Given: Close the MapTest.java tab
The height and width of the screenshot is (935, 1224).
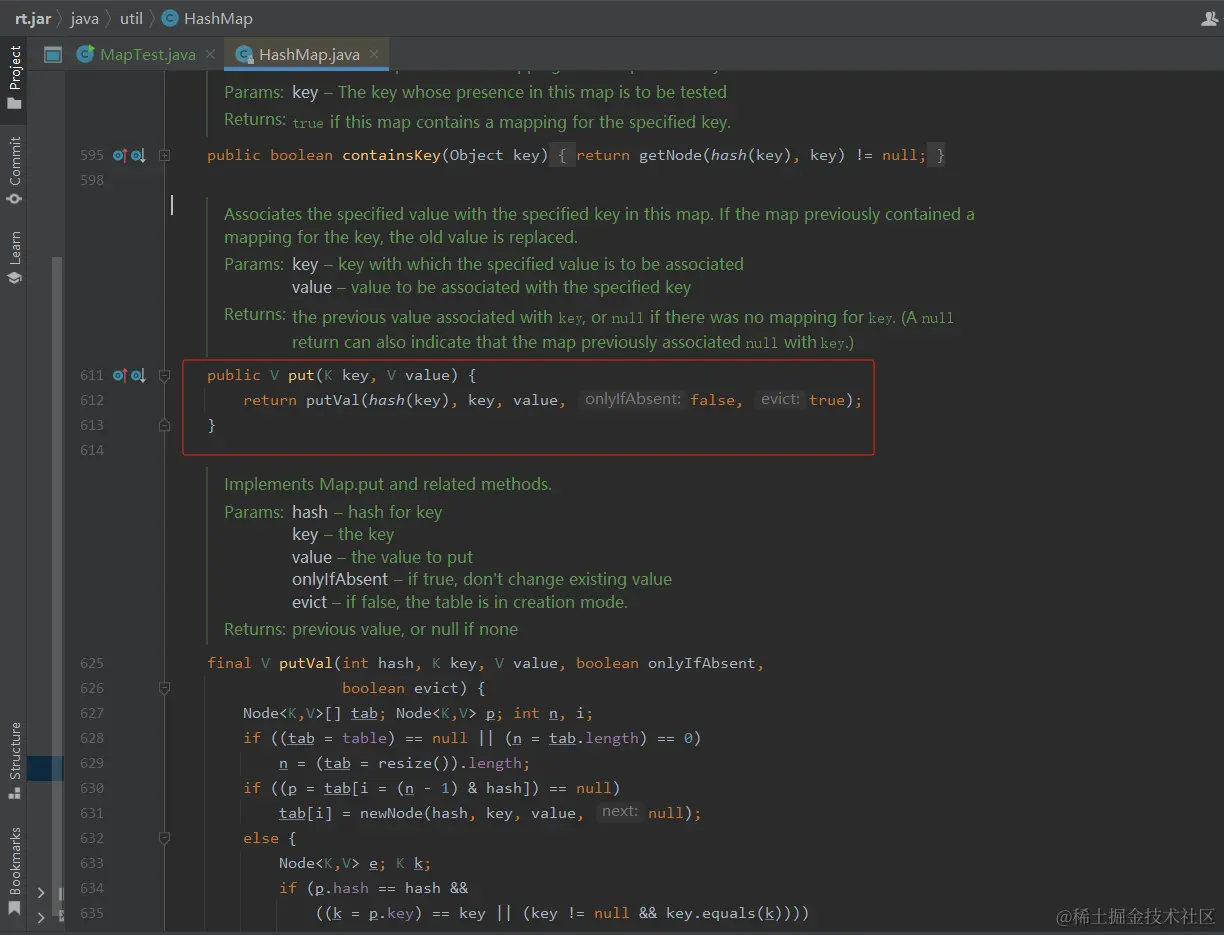Looking at the screenshot, I should pos(210,54).
